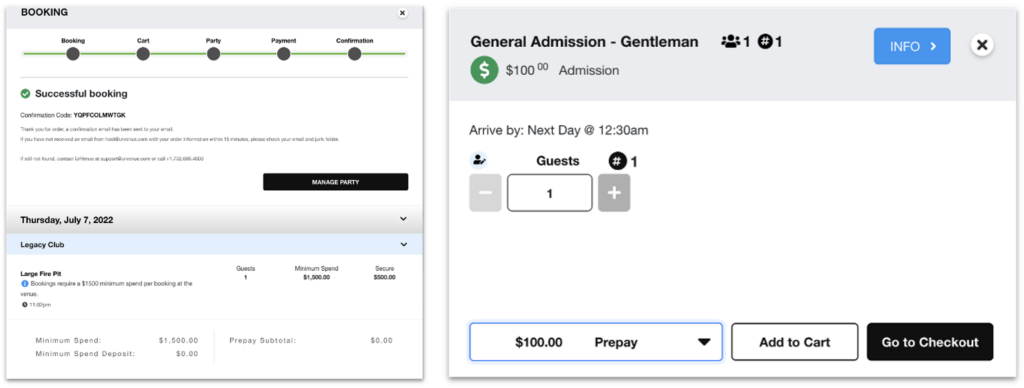Increase guest count with plus button
This screenshot has width=1024, height=388.
tap(614, 193)
